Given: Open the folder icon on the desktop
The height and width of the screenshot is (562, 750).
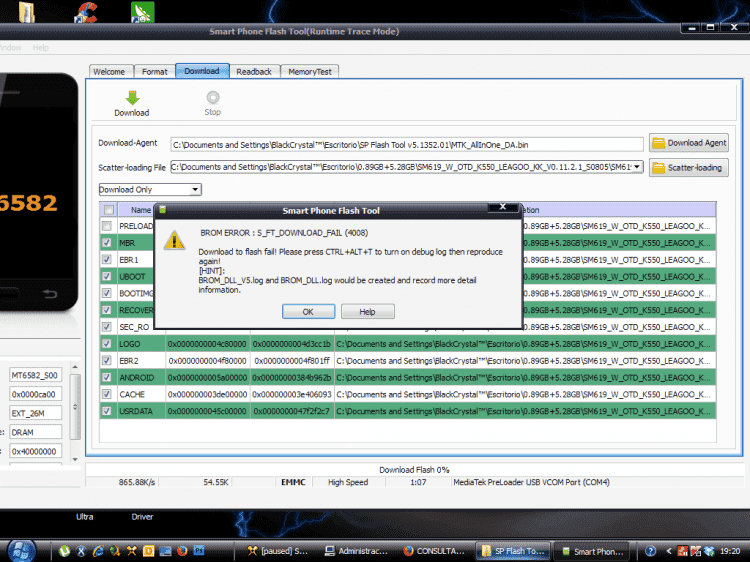Looking at the screenshot, I should point(27,12).
